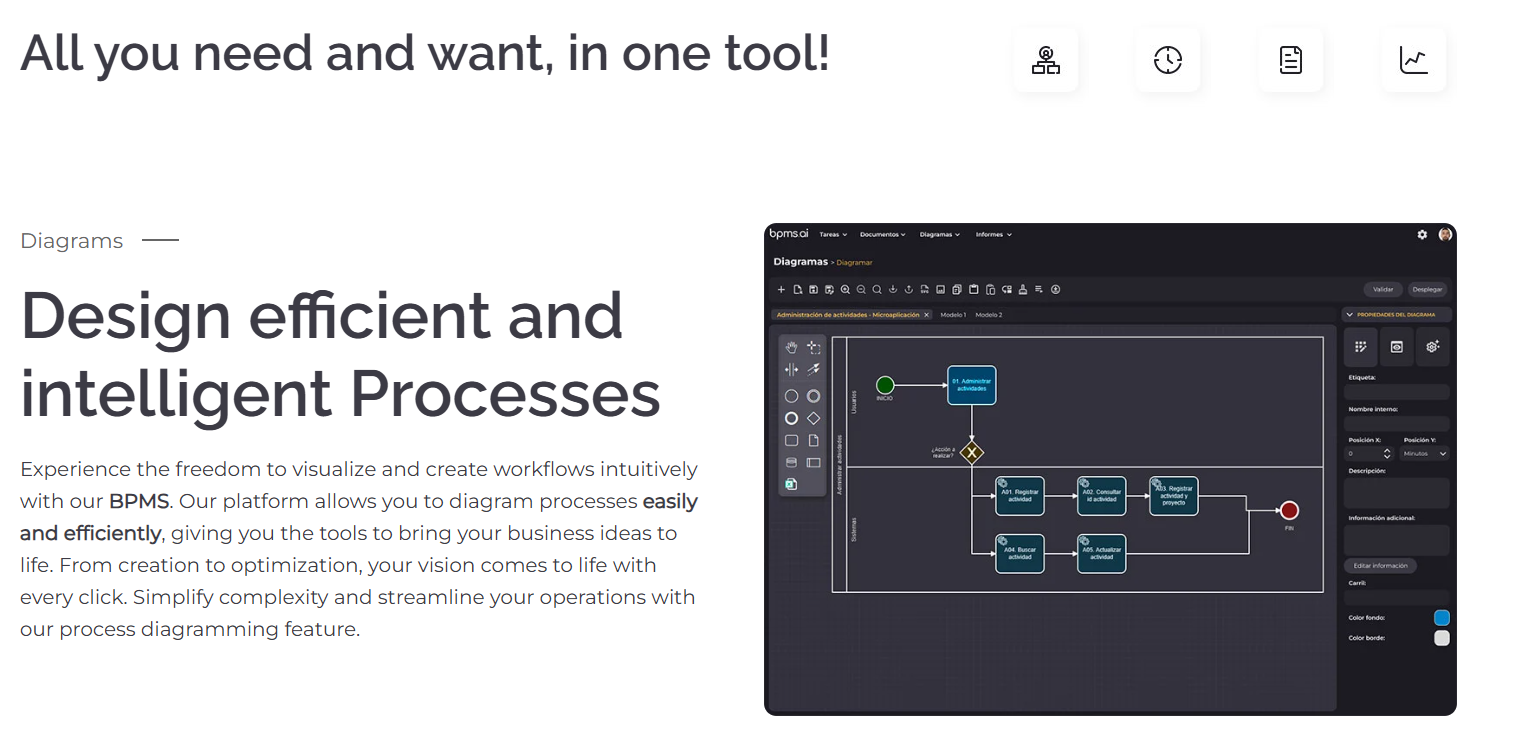
Task: Close the Administración de actividades tab
Action: click(927, 315)
